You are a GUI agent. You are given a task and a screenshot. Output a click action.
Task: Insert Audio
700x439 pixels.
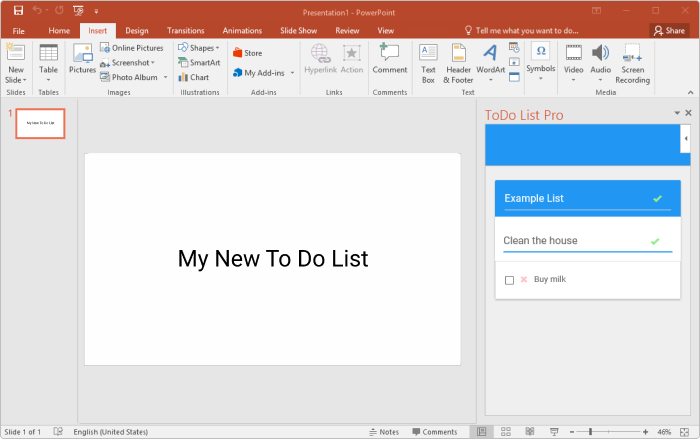tap(600, 63)
